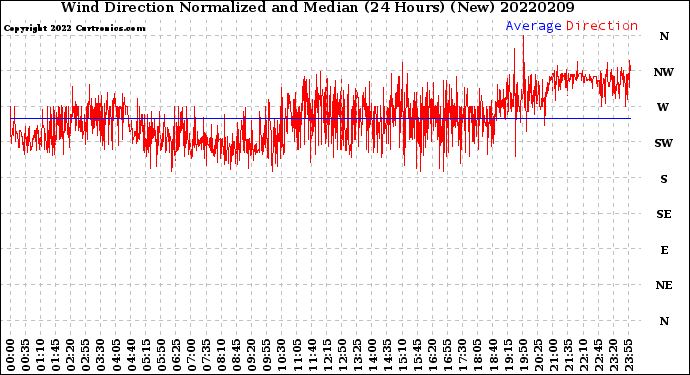Click the 23:55 time axis label
Viewport: 690px width, 375px height.
[x=628, y=355]
